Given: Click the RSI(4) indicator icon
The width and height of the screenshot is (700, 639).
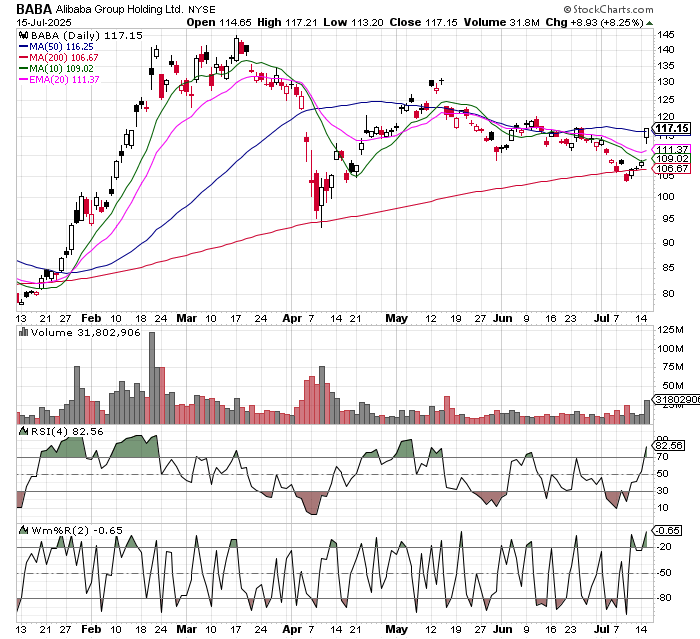Looking at the screenshot, I should click(24, 431).
